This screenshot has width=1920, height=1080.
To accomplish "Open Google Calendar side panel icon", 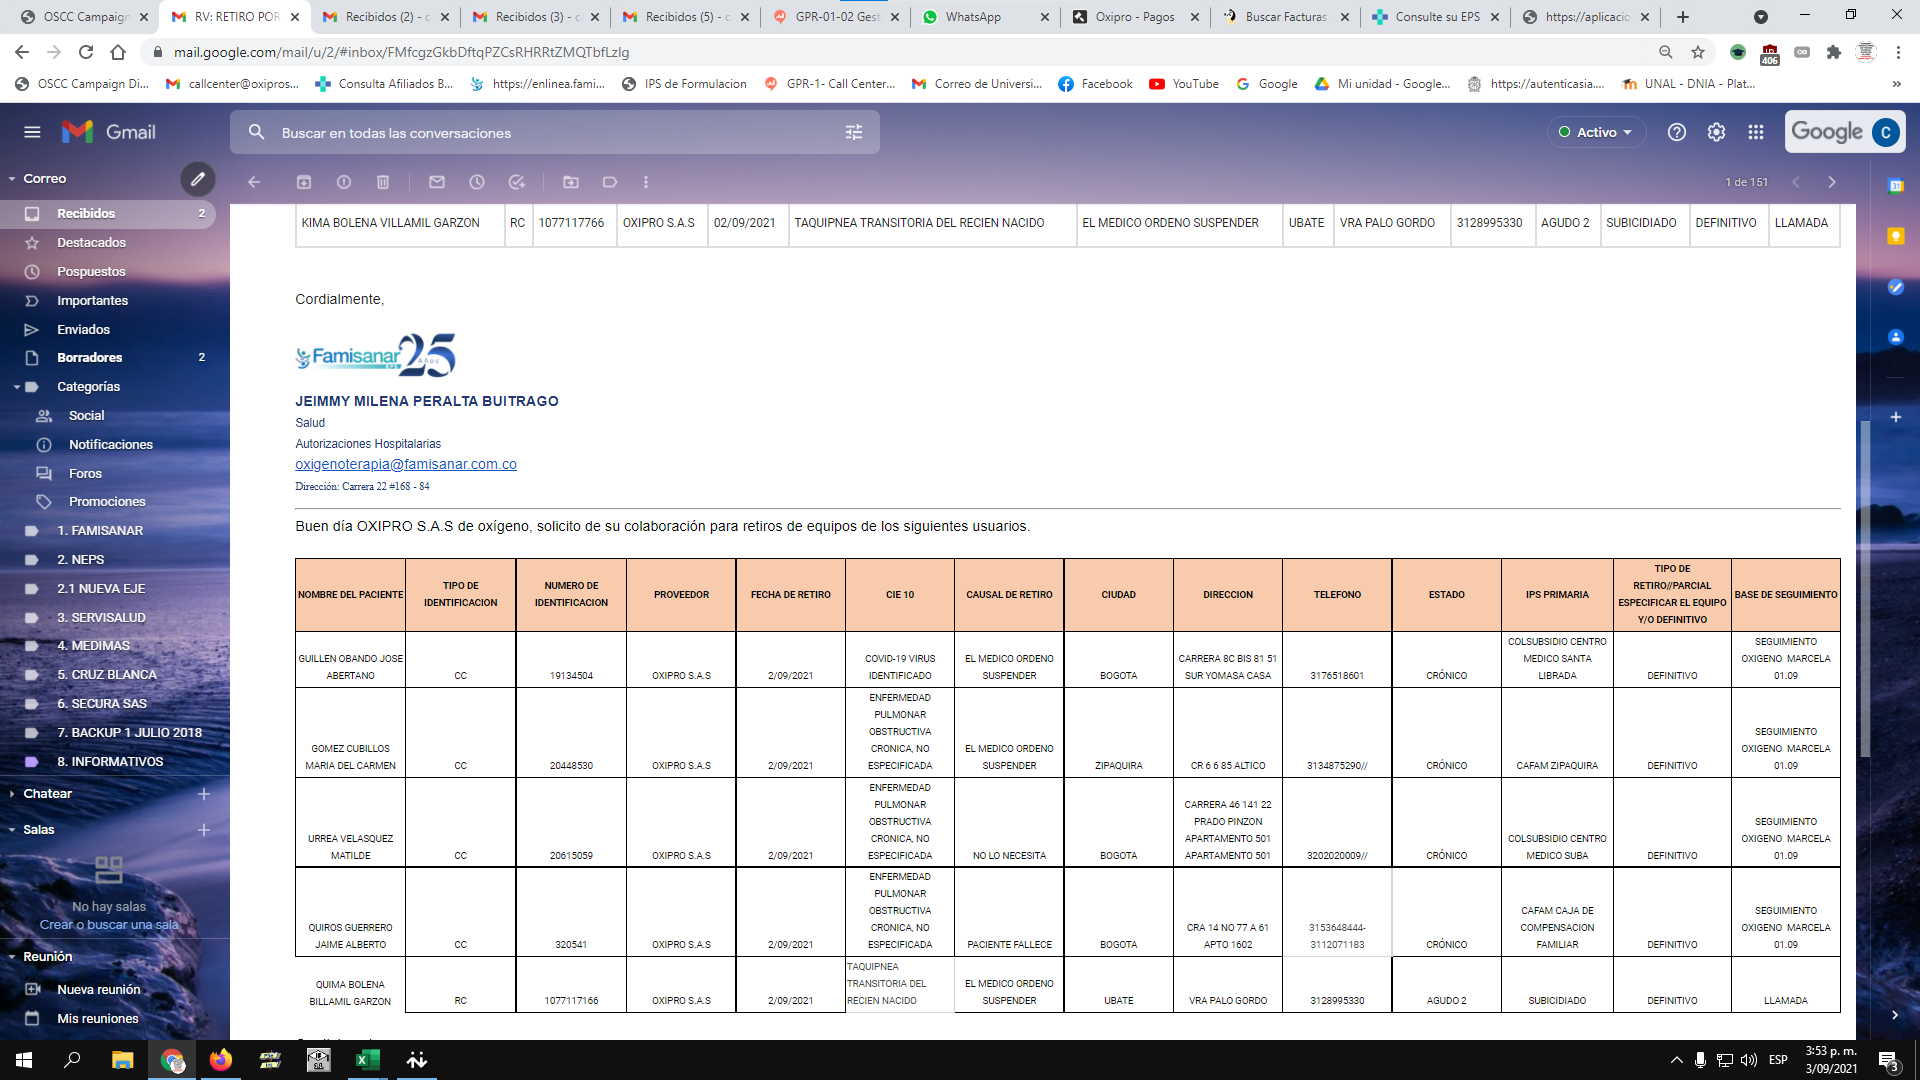I will tap(1896, 186).
